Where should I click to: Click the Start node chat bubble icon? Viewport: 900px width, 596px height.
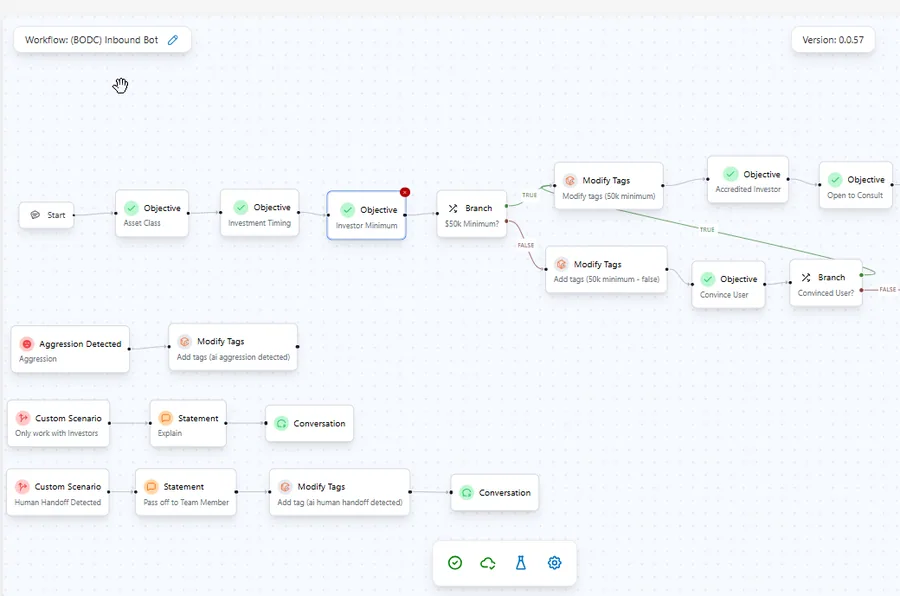pyautogui.click(x=35, y=215)
